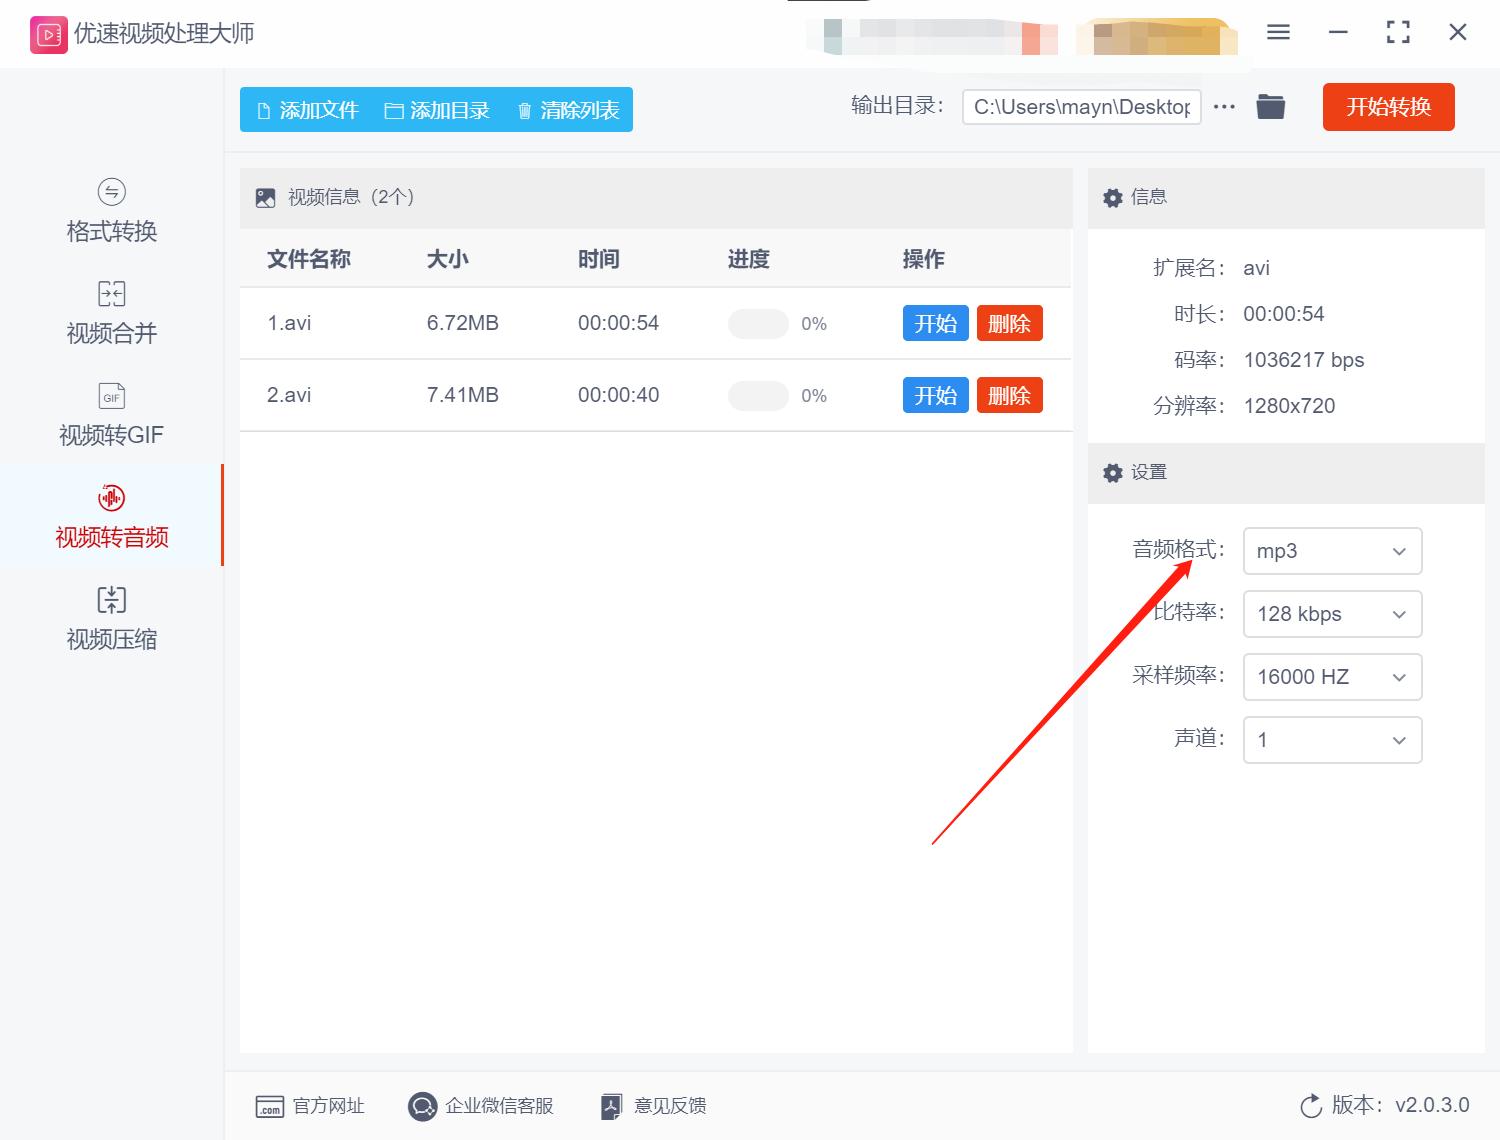
Task: Click 开始转换 to start conversion
Action: tap(1388, 107)
